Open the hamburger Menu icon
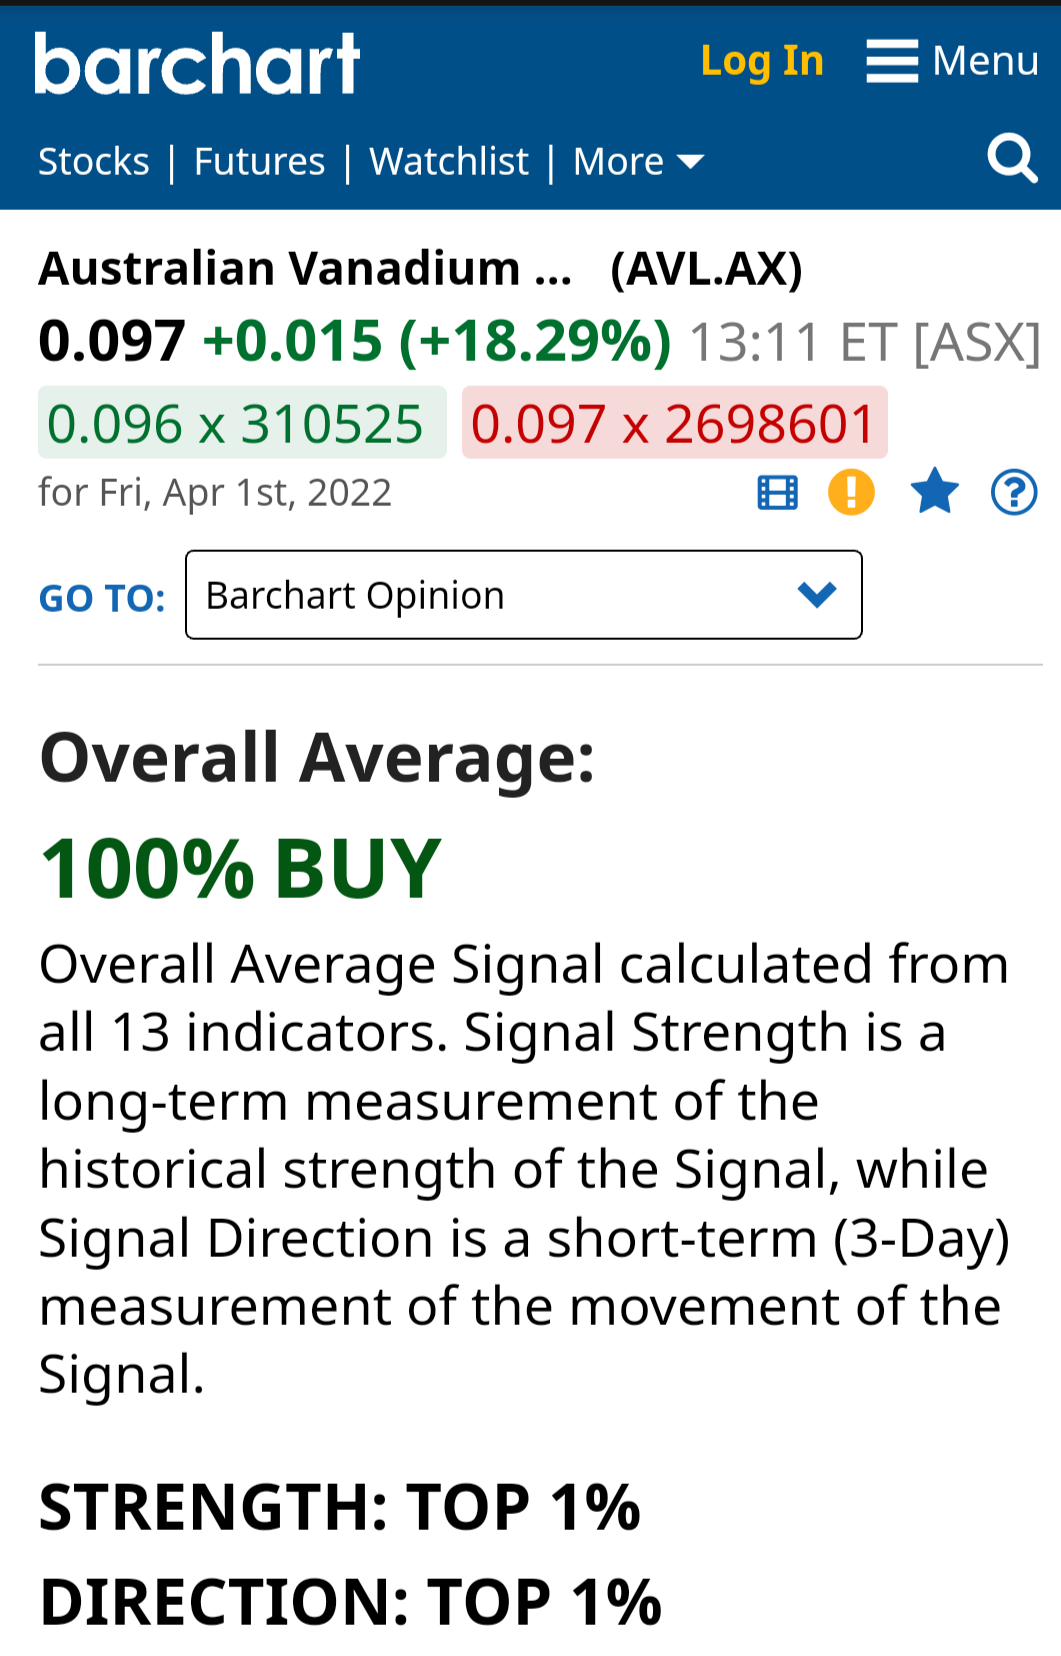Viewport: 1061px width, 1656px height. 892,61
